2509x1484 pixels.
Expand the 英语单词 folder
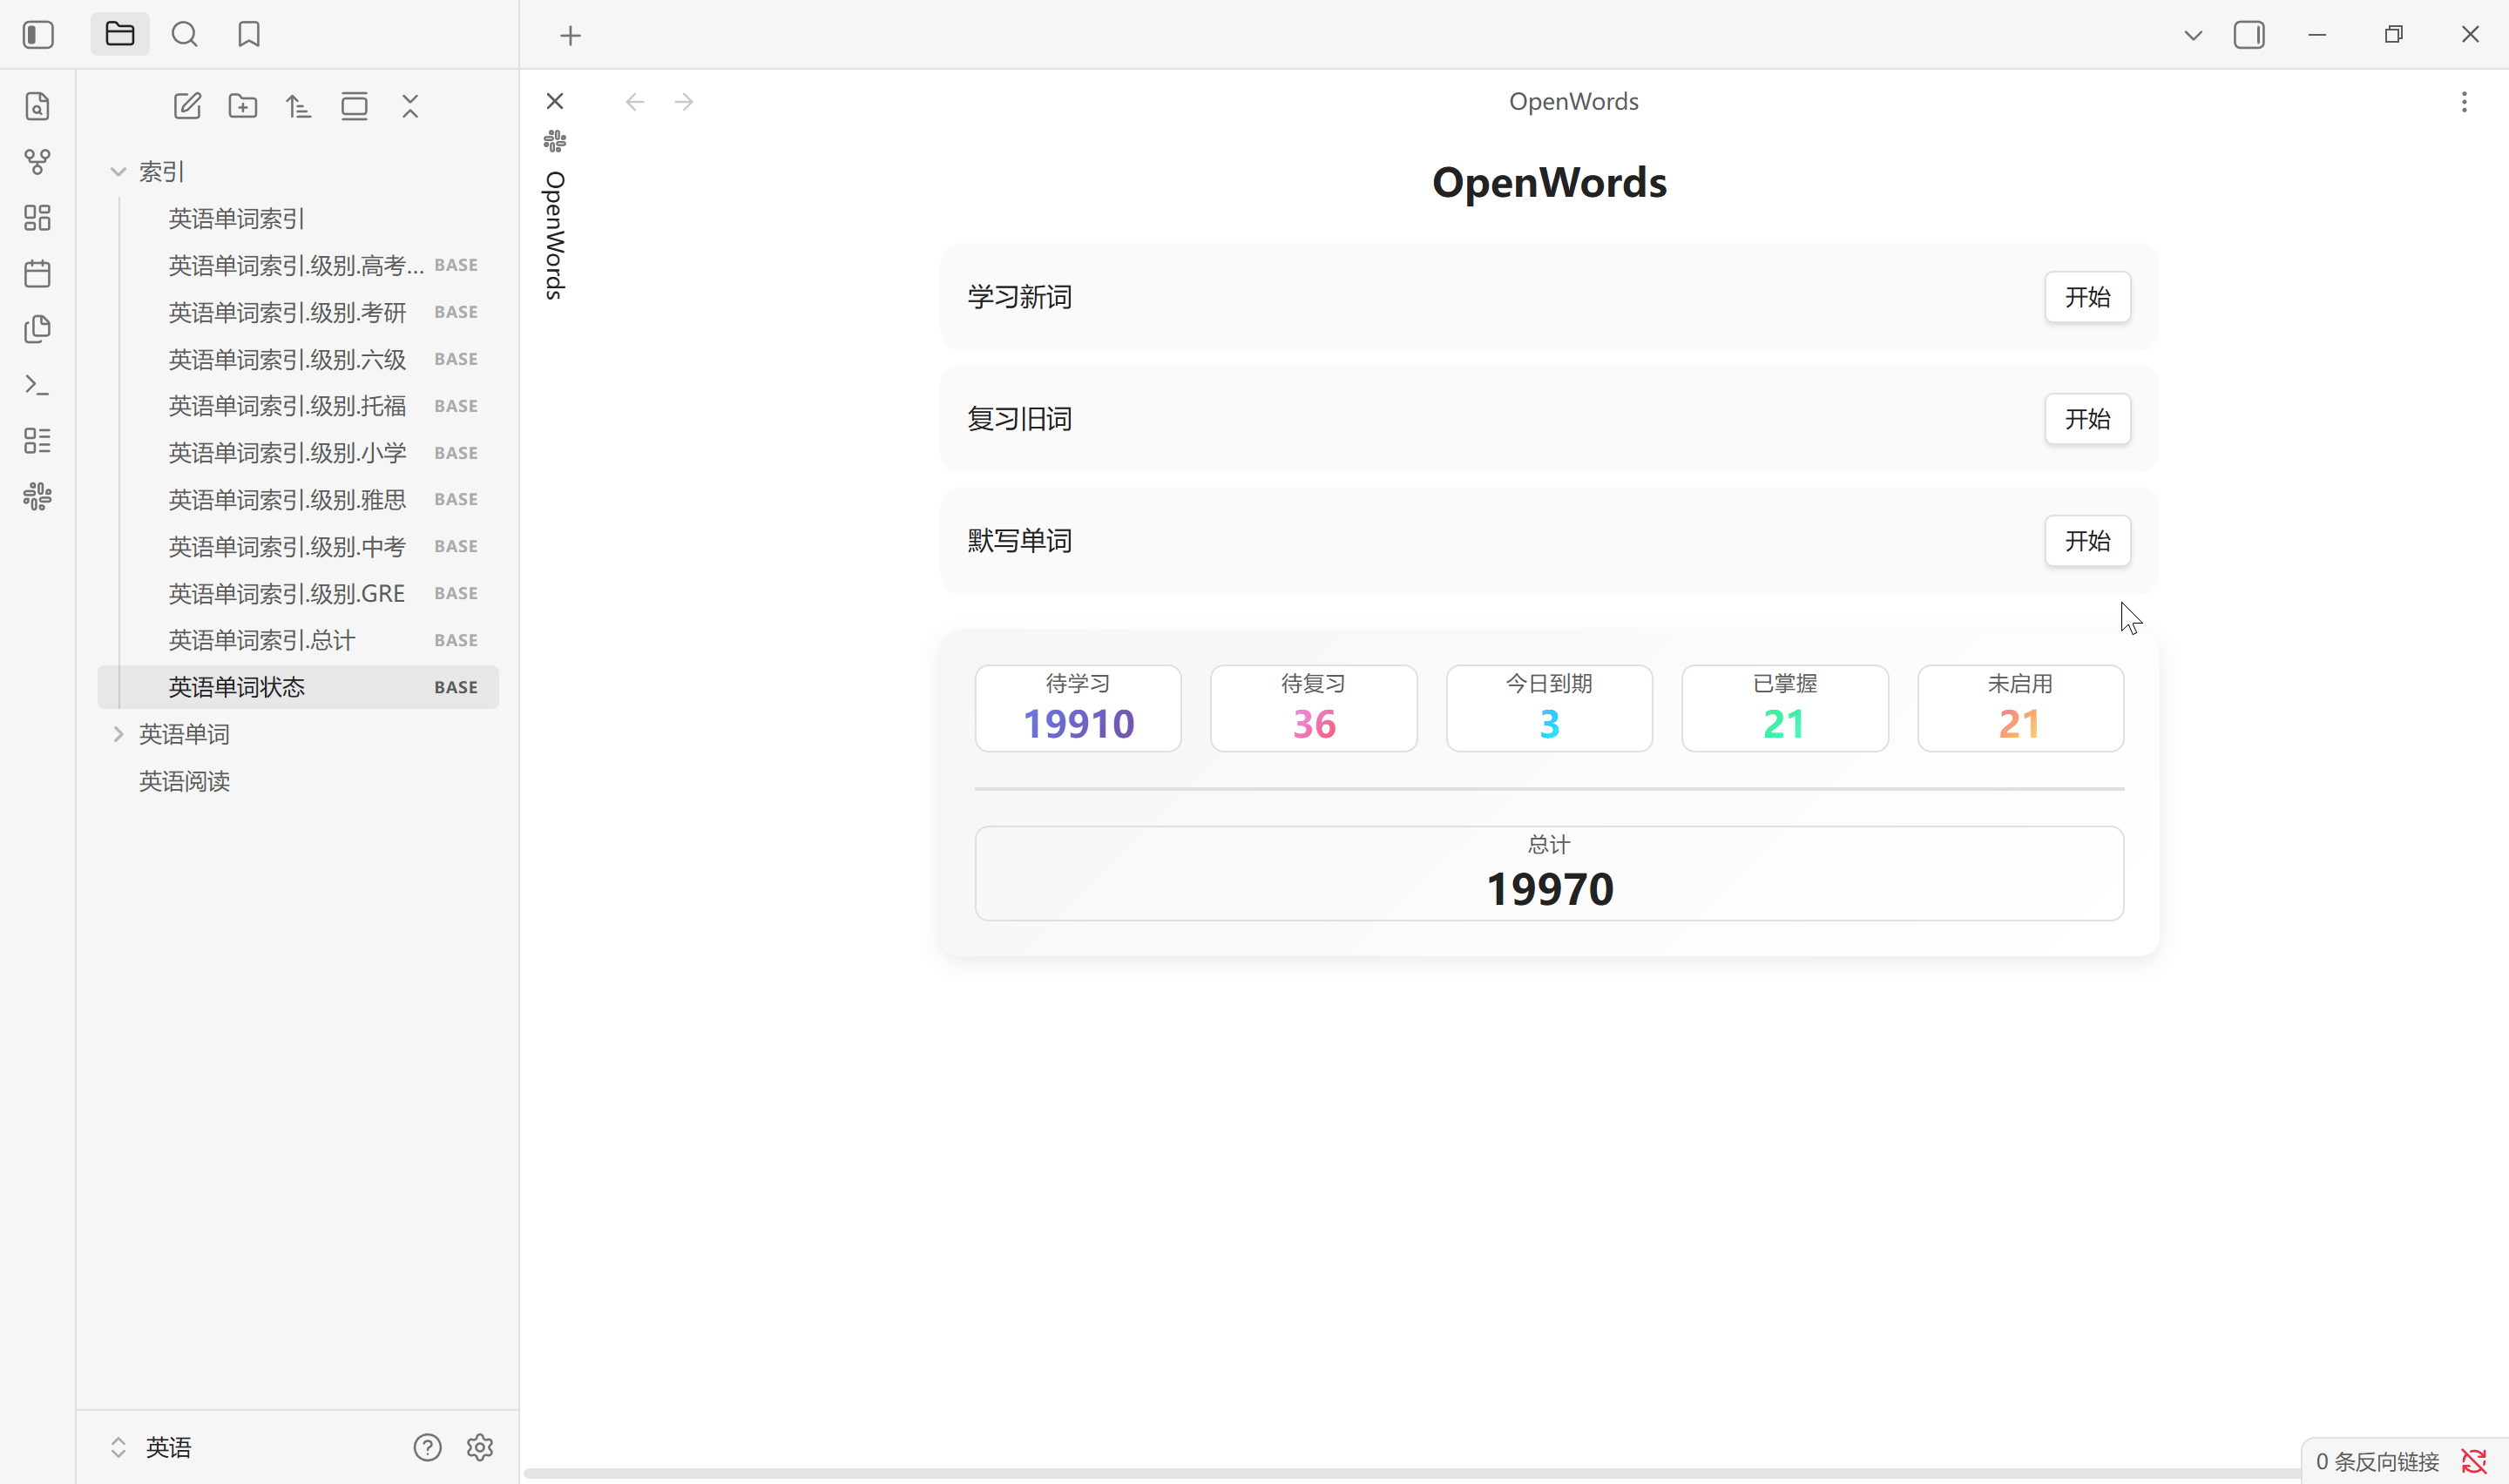118,734
